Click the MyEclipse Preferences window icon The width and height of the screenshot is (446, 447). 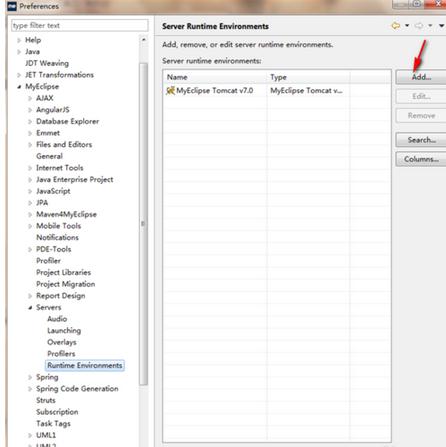click(12, 6)
